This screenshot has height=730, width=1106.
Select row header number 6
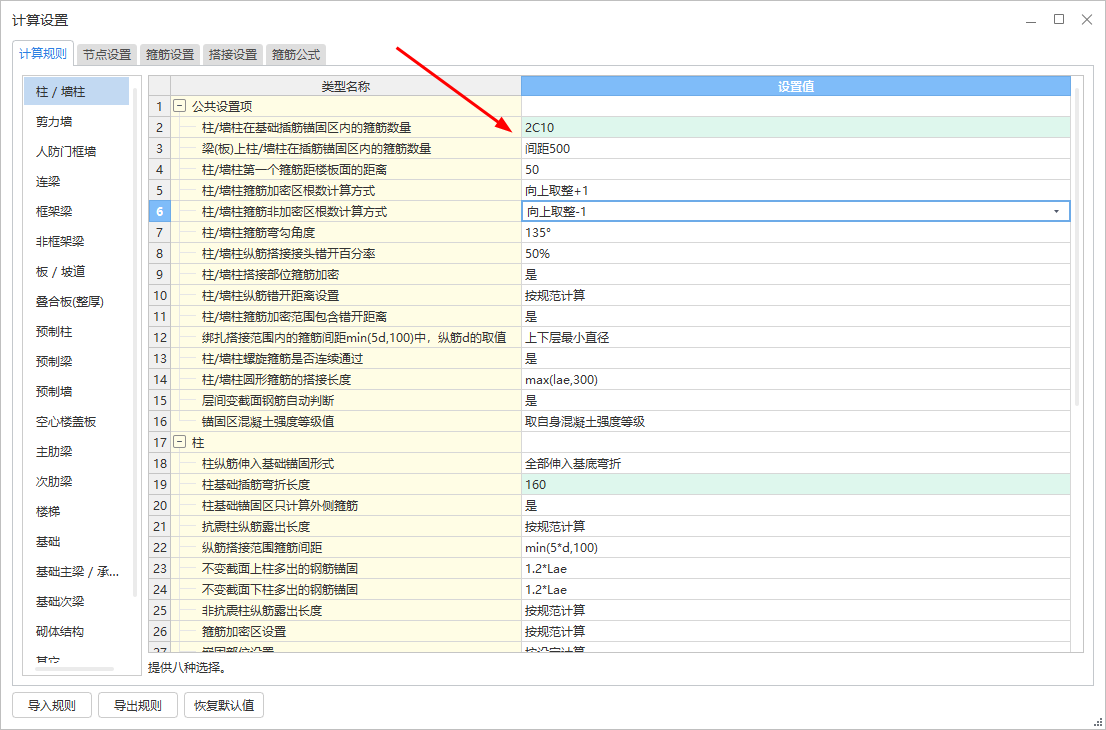pyautogui.click(x=159, y=212)
